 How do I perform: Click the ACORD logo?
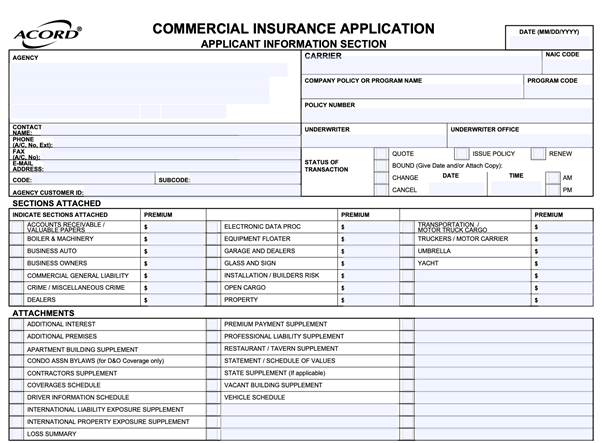tap(47, 36)
